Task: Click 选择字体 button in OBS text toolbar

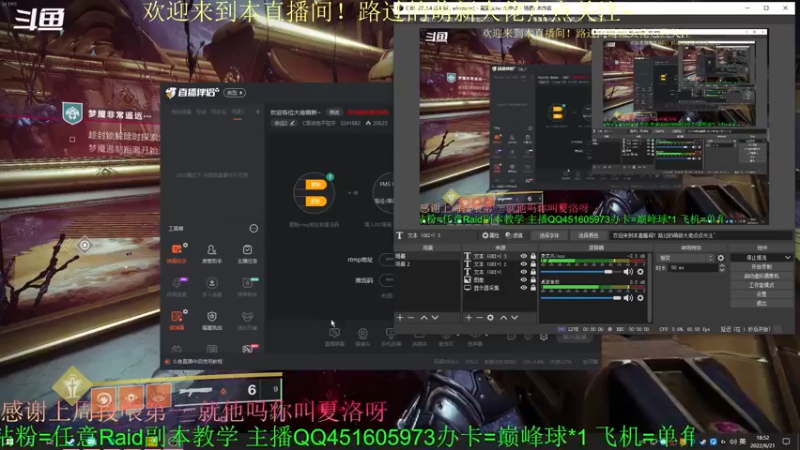Action: click(549, 235)
